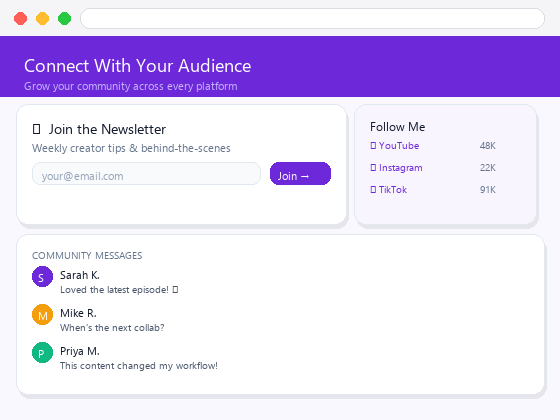Click the Join the Newsletter heading
Image resolution: width=560 pixels, height=420 pixels.
coord(107,129)
